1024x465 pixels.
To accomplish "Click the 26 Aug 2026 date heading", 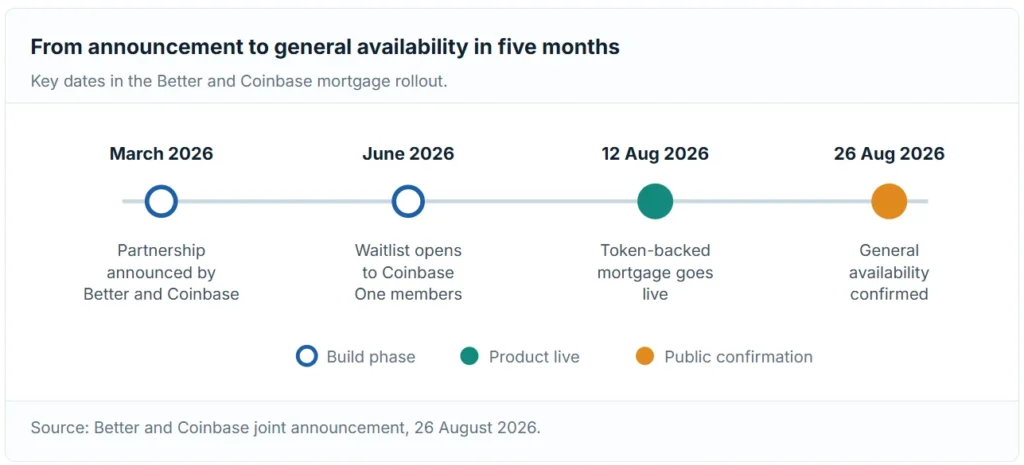I will pyautogui.click(x=889, y=154).
